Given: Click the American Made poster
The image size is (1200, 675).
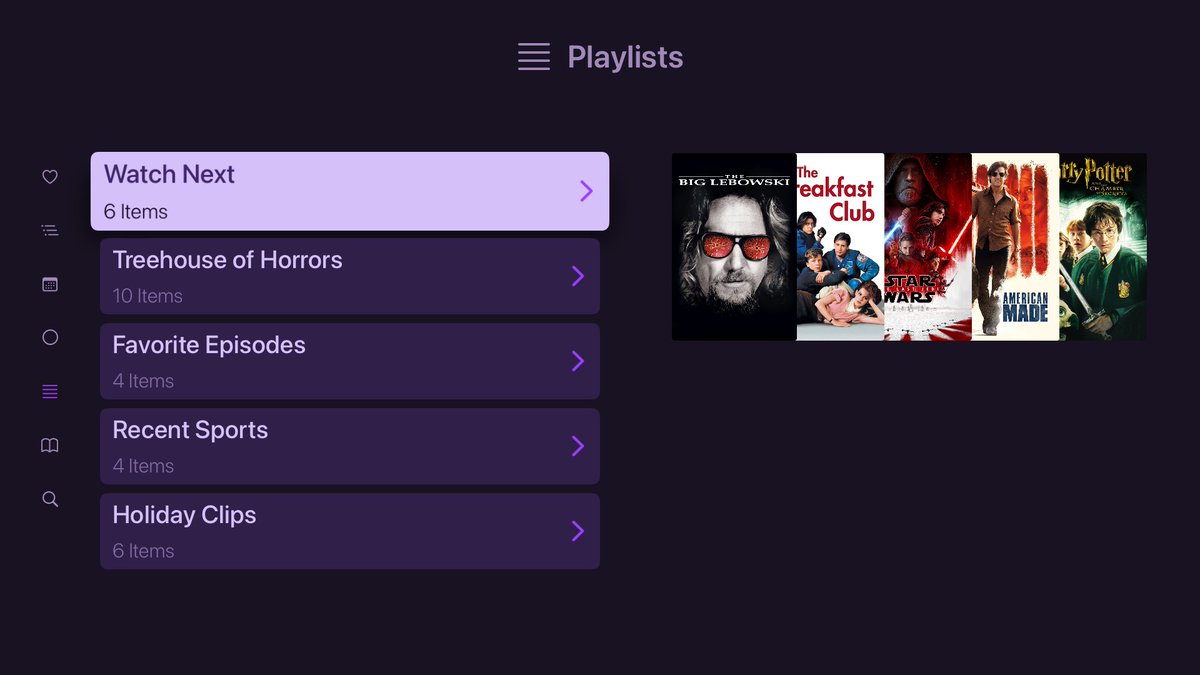Looking at the screenshot, I should point(1015,247).
